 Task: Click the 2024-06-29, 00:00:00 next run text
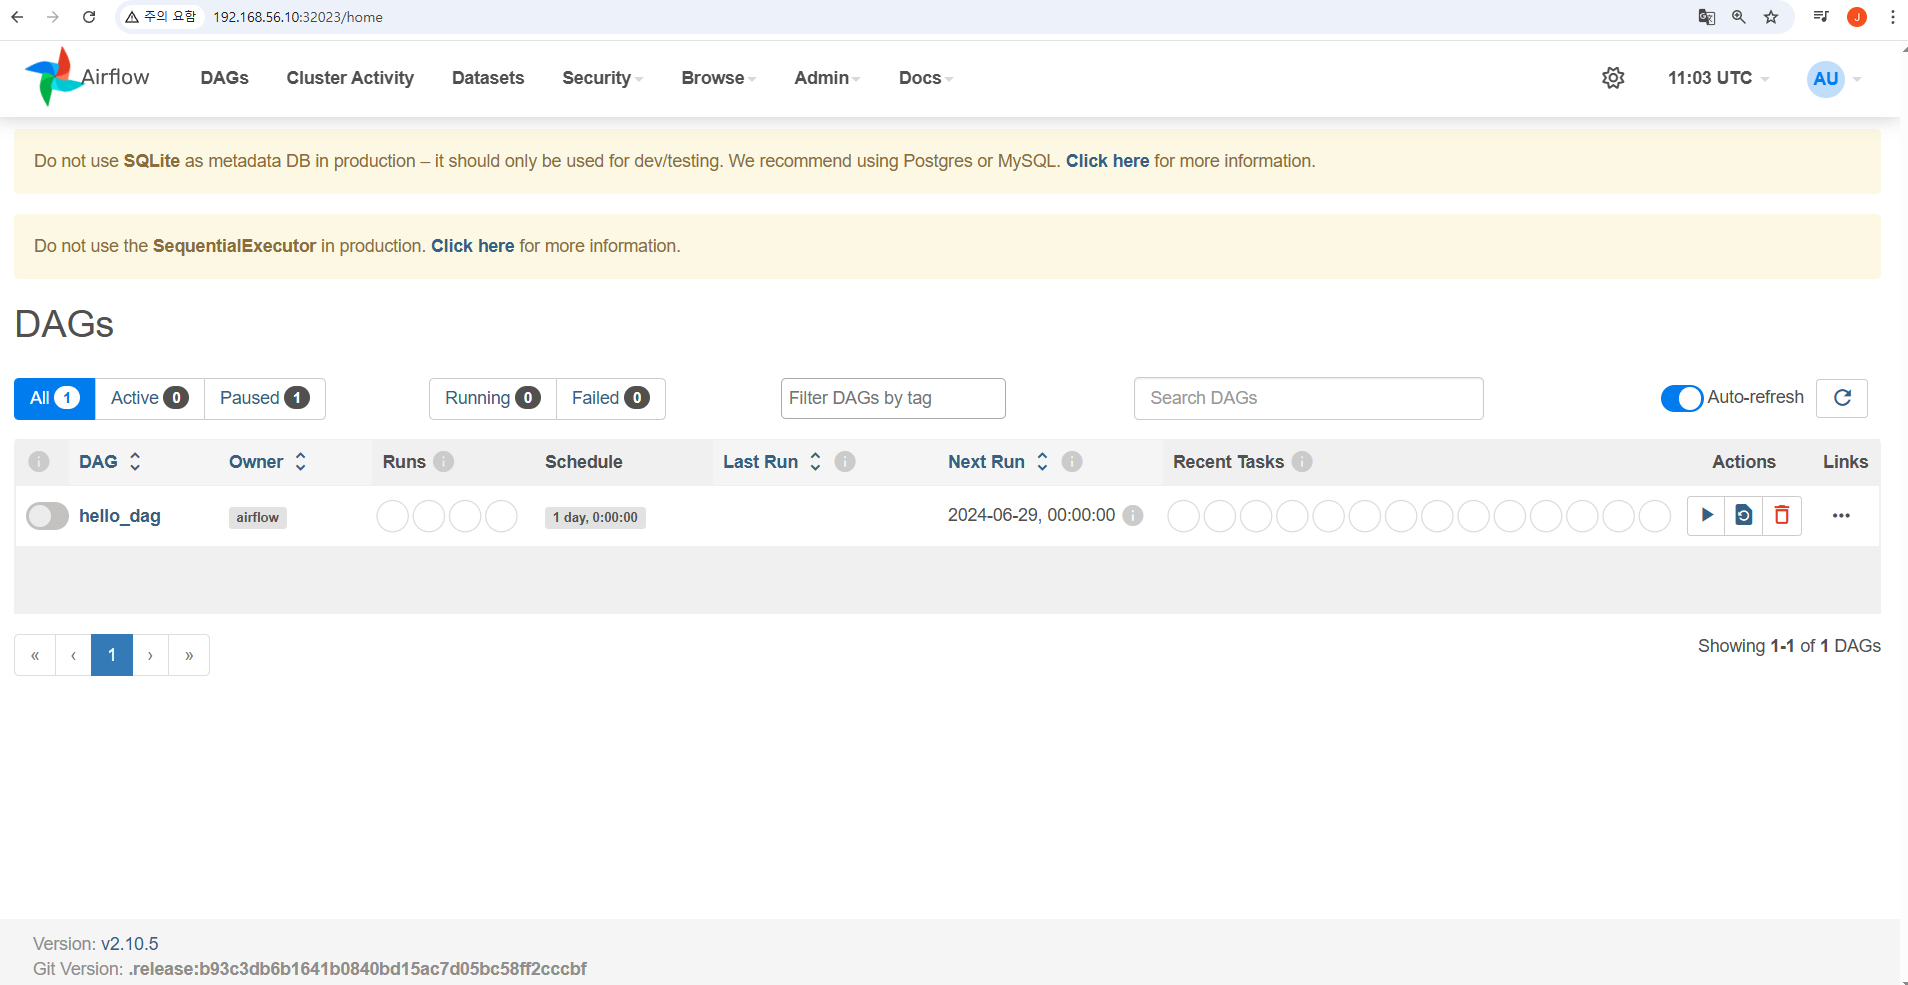1031,515
